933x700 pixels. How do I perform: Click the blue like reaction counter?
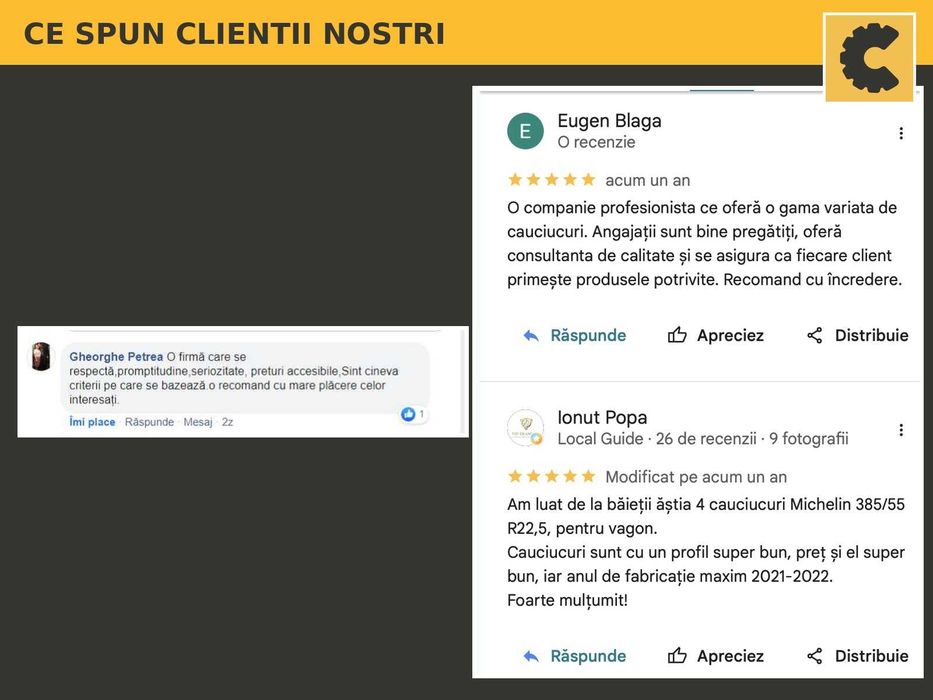point(413,414)
